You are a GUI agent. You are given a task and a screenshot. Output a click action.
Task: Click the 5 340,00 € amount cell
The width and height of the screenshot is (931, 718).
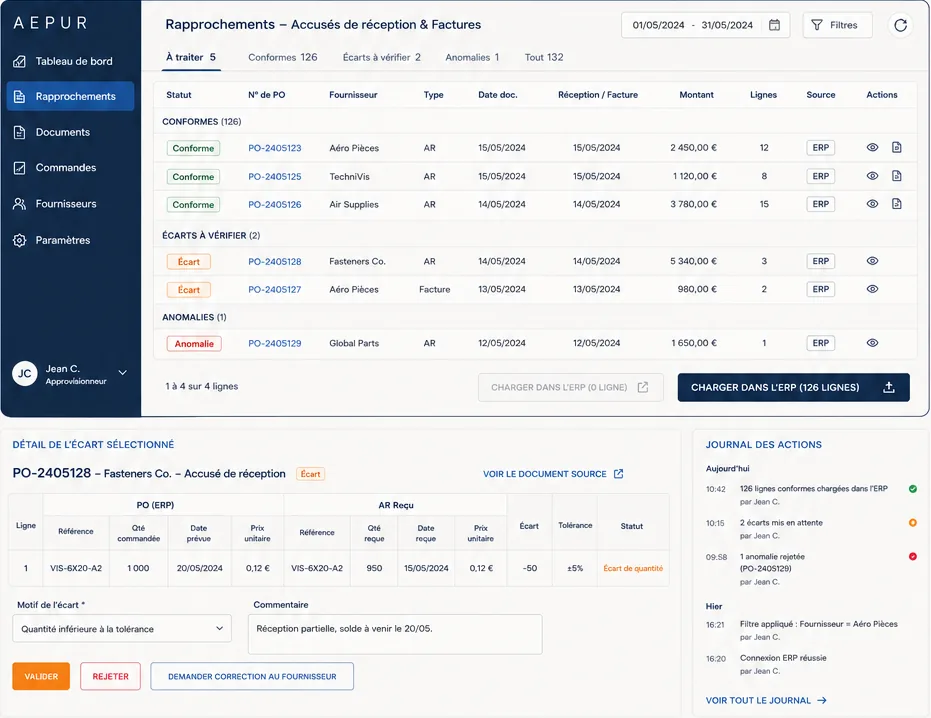(693, 261)
